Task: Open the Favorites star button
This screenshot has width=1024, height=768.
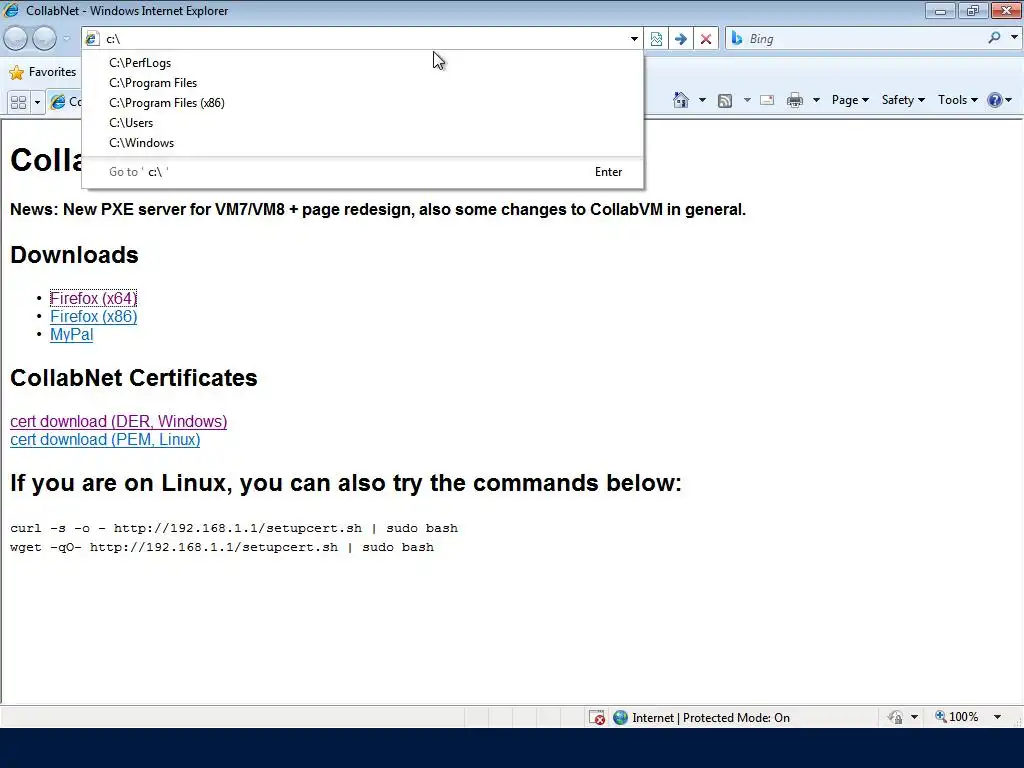Action: click(43, 72)
